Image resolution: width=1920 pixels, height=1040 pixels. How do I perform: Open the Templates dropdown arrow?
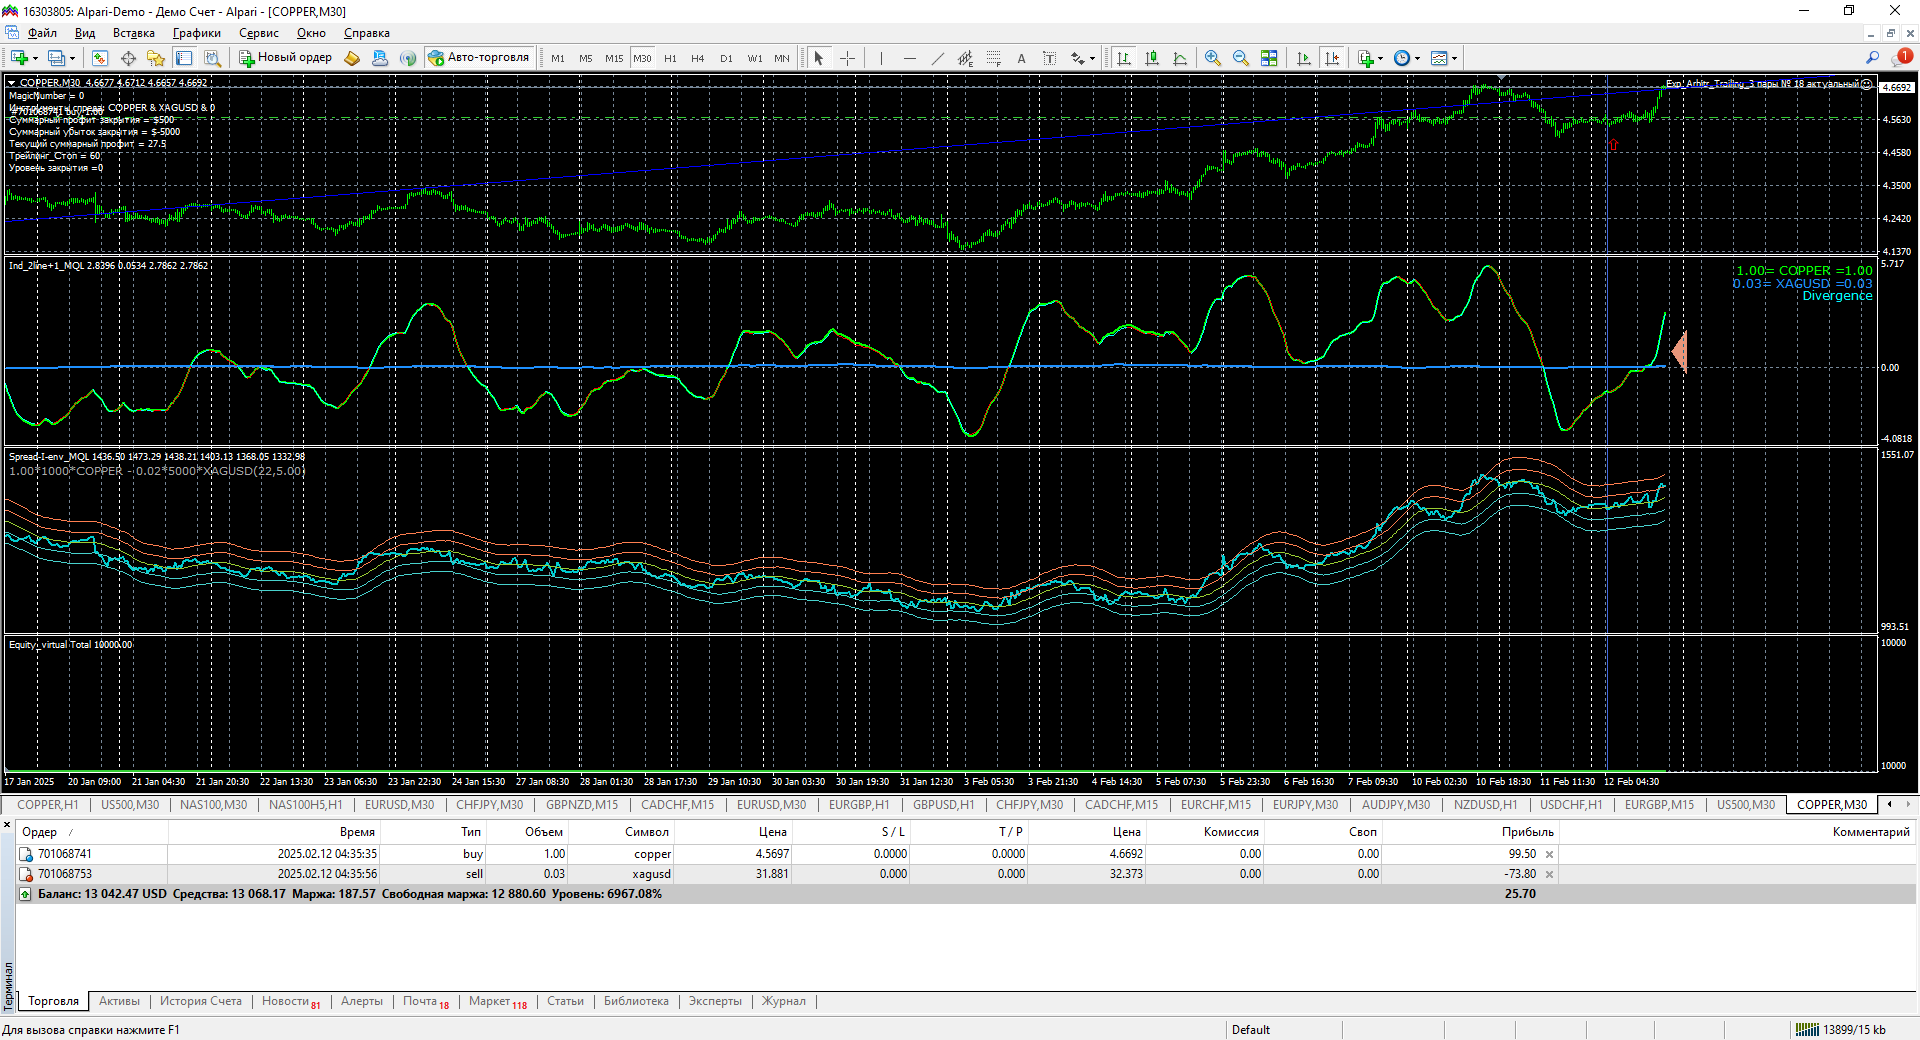(1454, 58)
